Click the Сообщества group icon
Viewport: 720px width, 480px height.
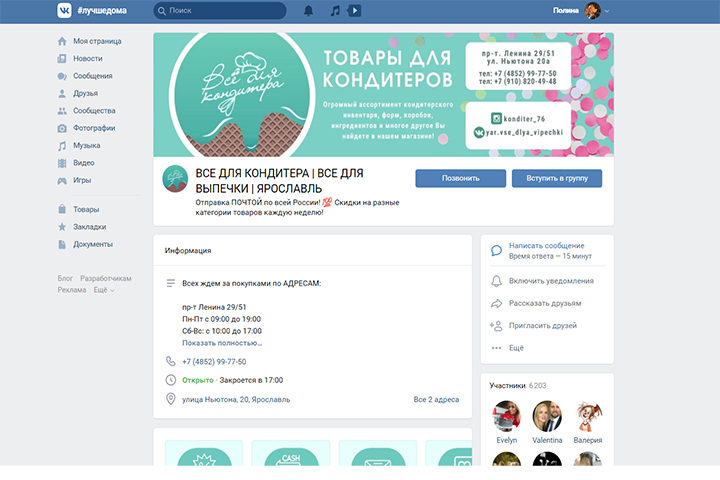tap(62, 111)
